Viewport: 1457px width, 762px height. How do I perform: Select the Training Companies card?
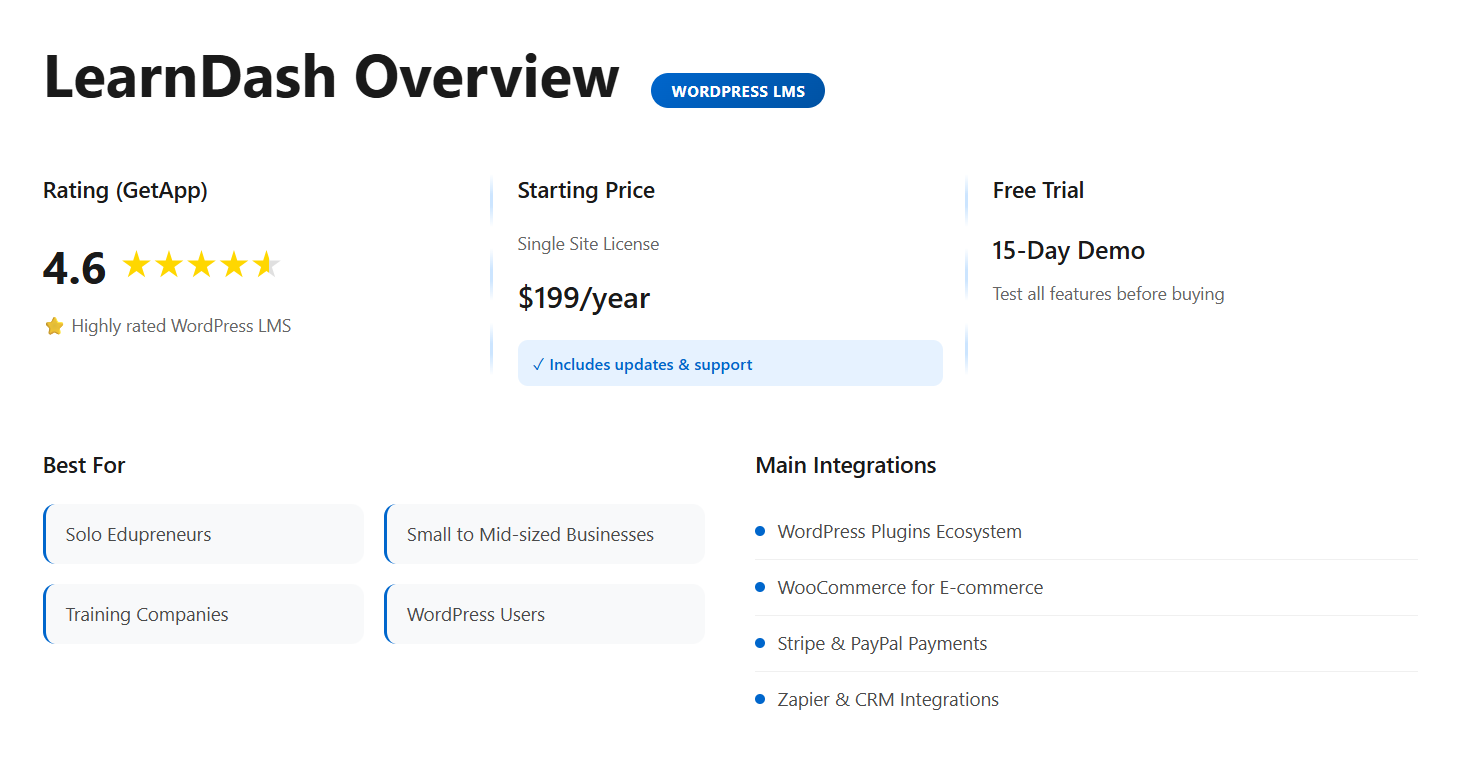point(203,614)
